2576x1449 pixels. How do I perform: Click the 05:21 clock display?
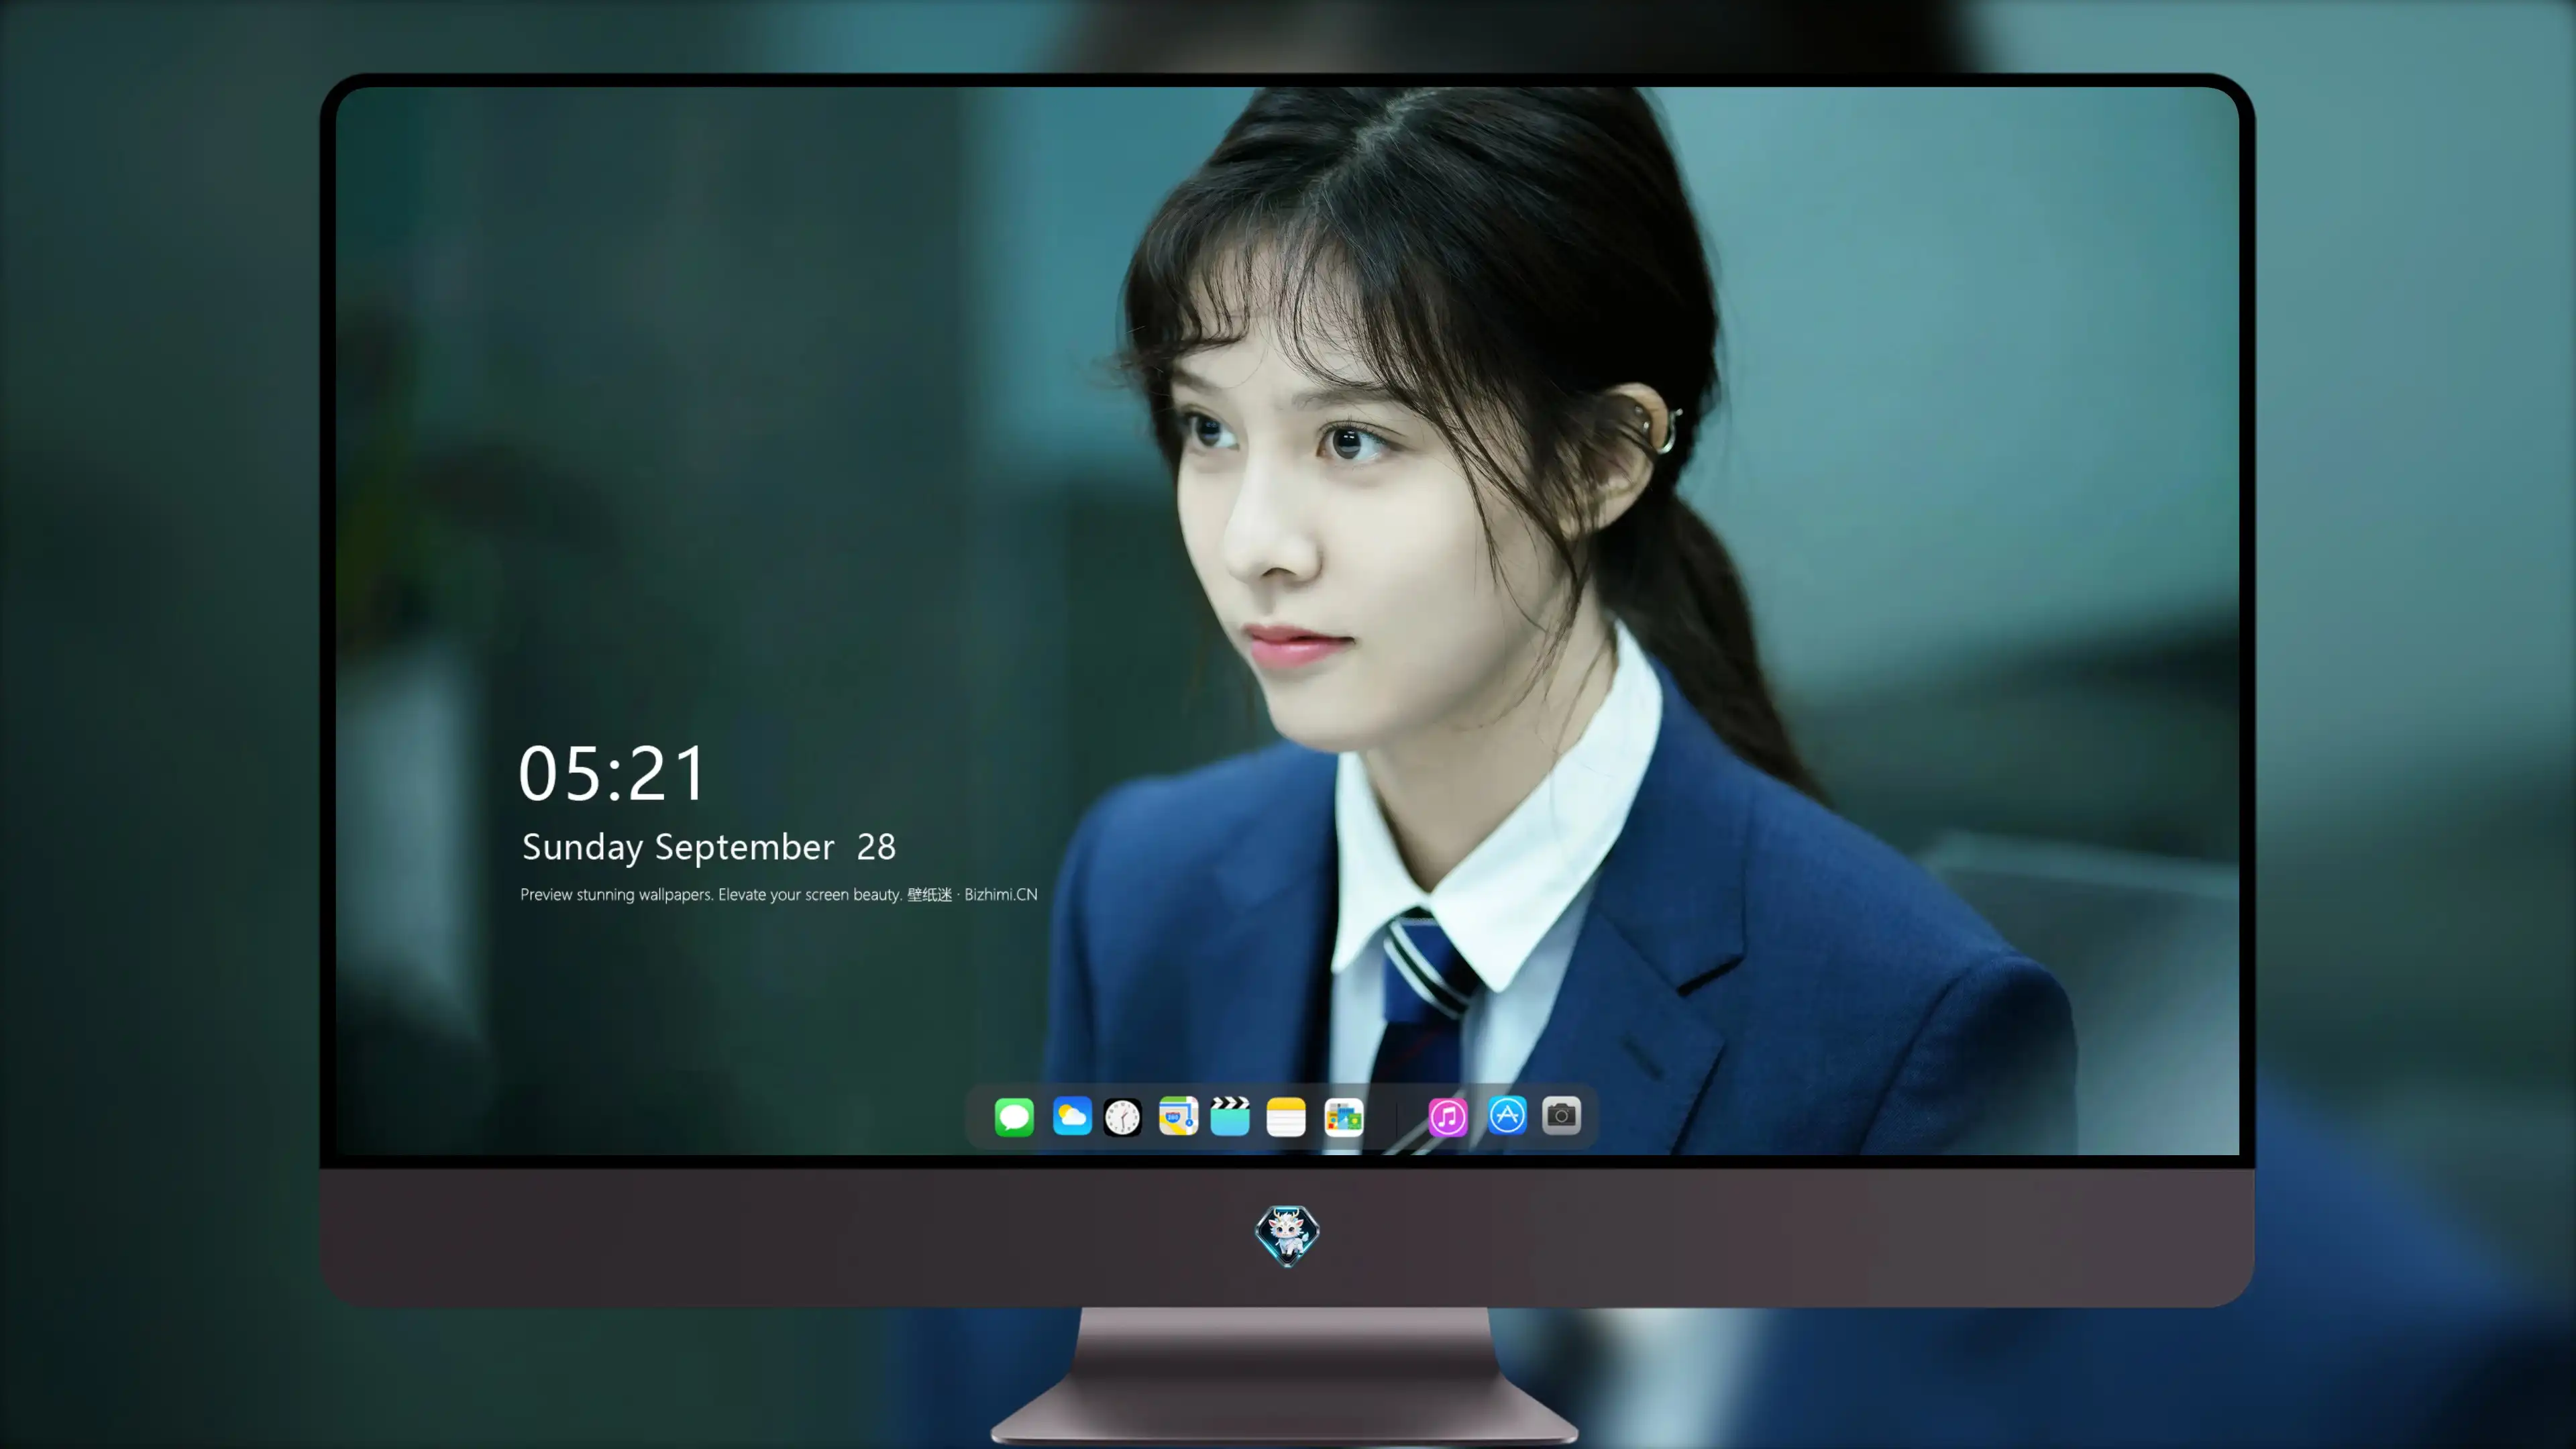(x=612, y=773)
